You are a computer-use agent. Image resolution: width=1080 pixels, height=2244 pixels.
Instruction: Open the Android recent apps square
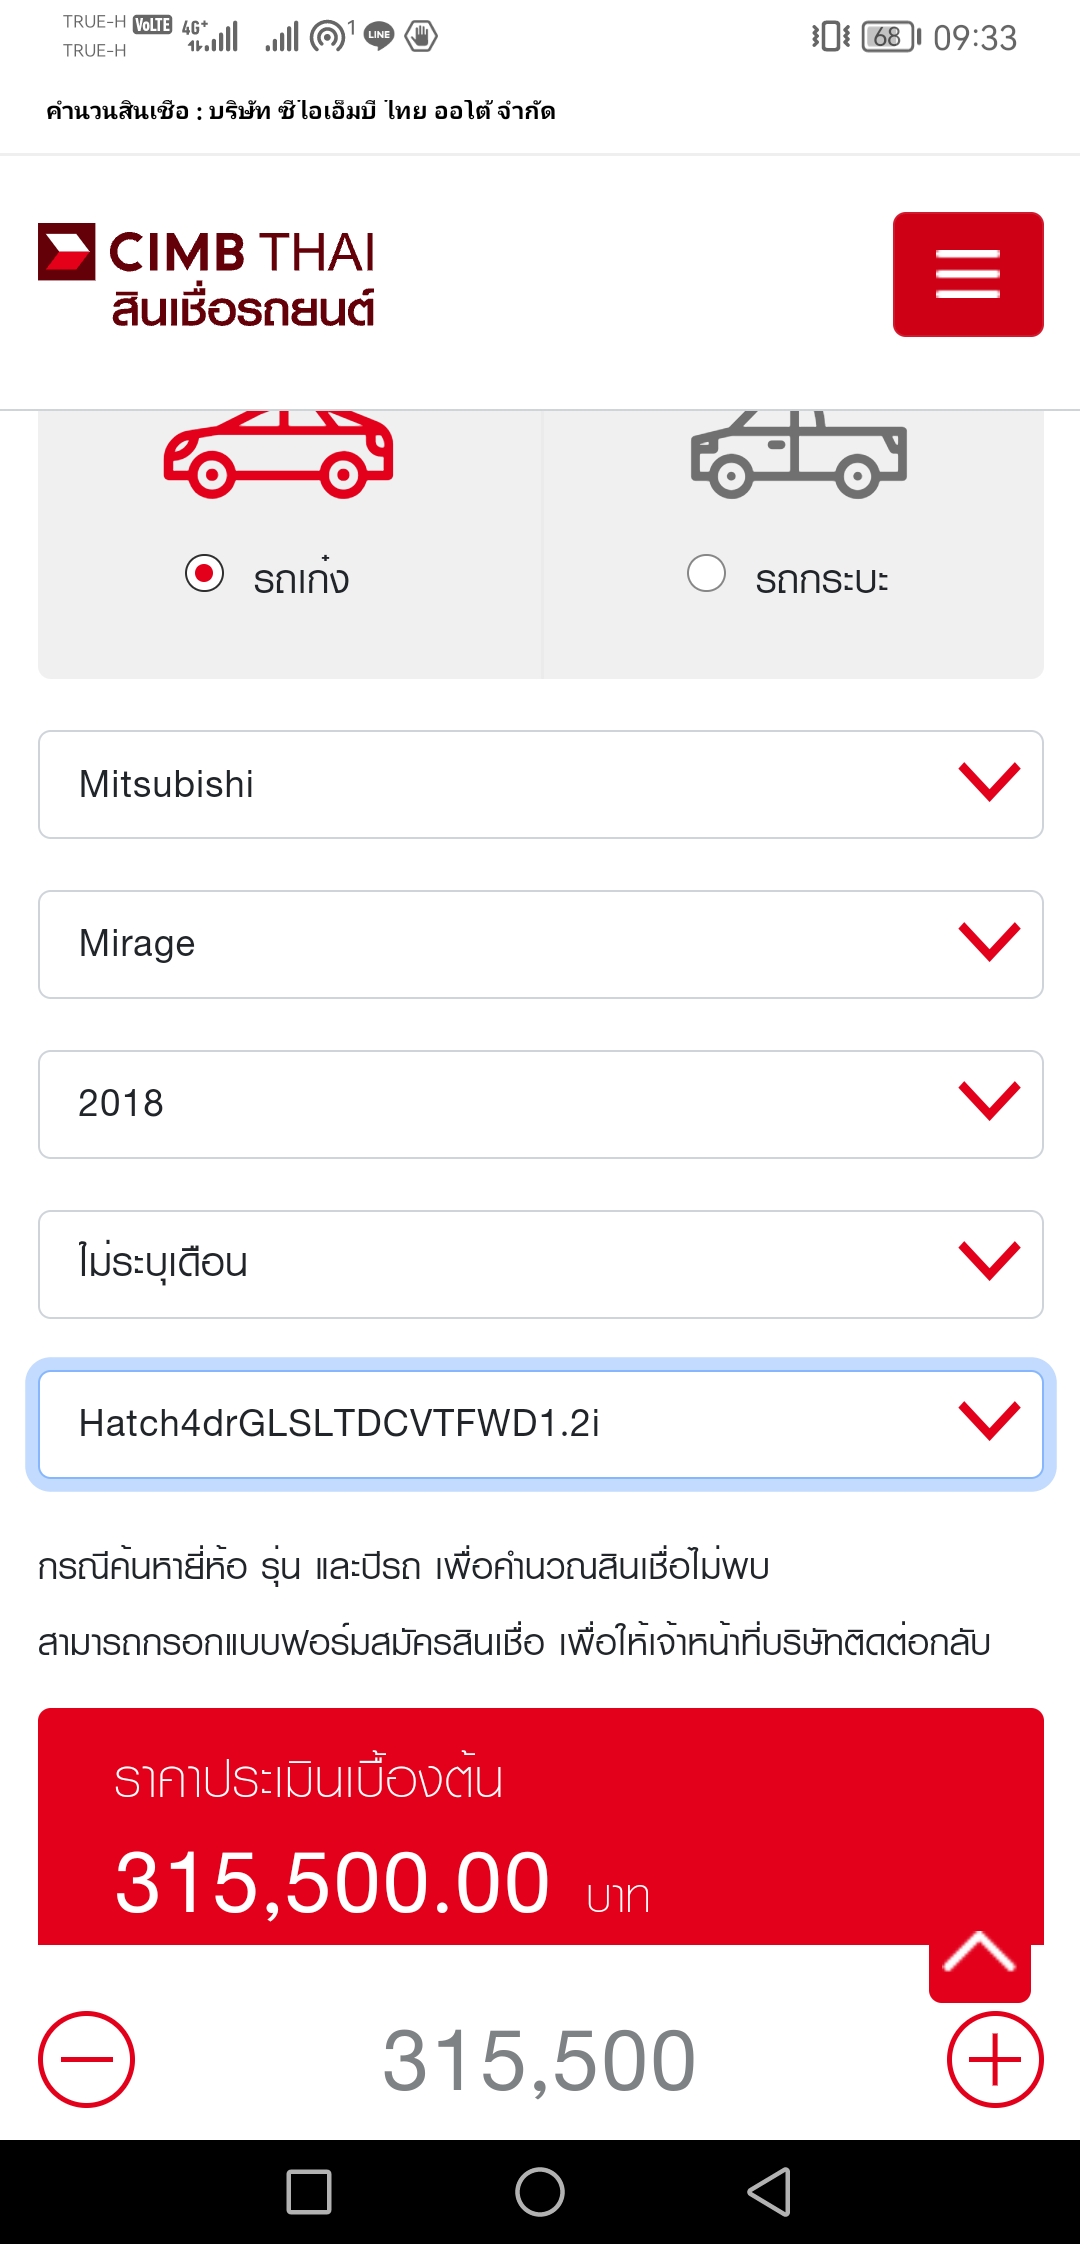coord(309,2192)
